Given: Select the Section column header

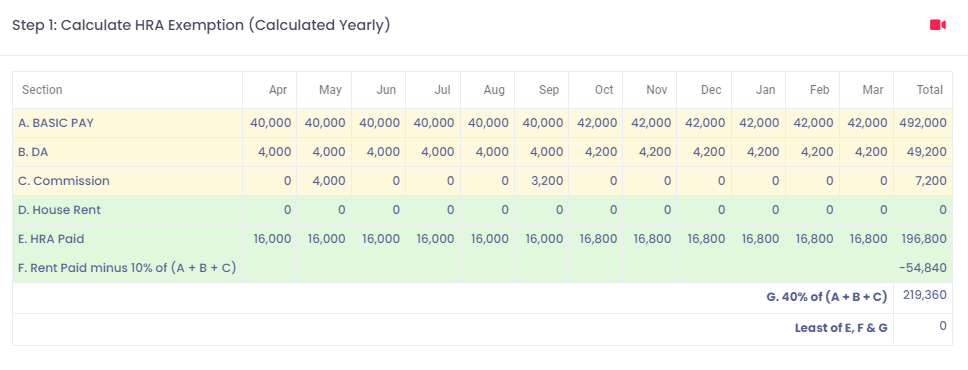Looking at the screenshot, I should tap(42, 90).
